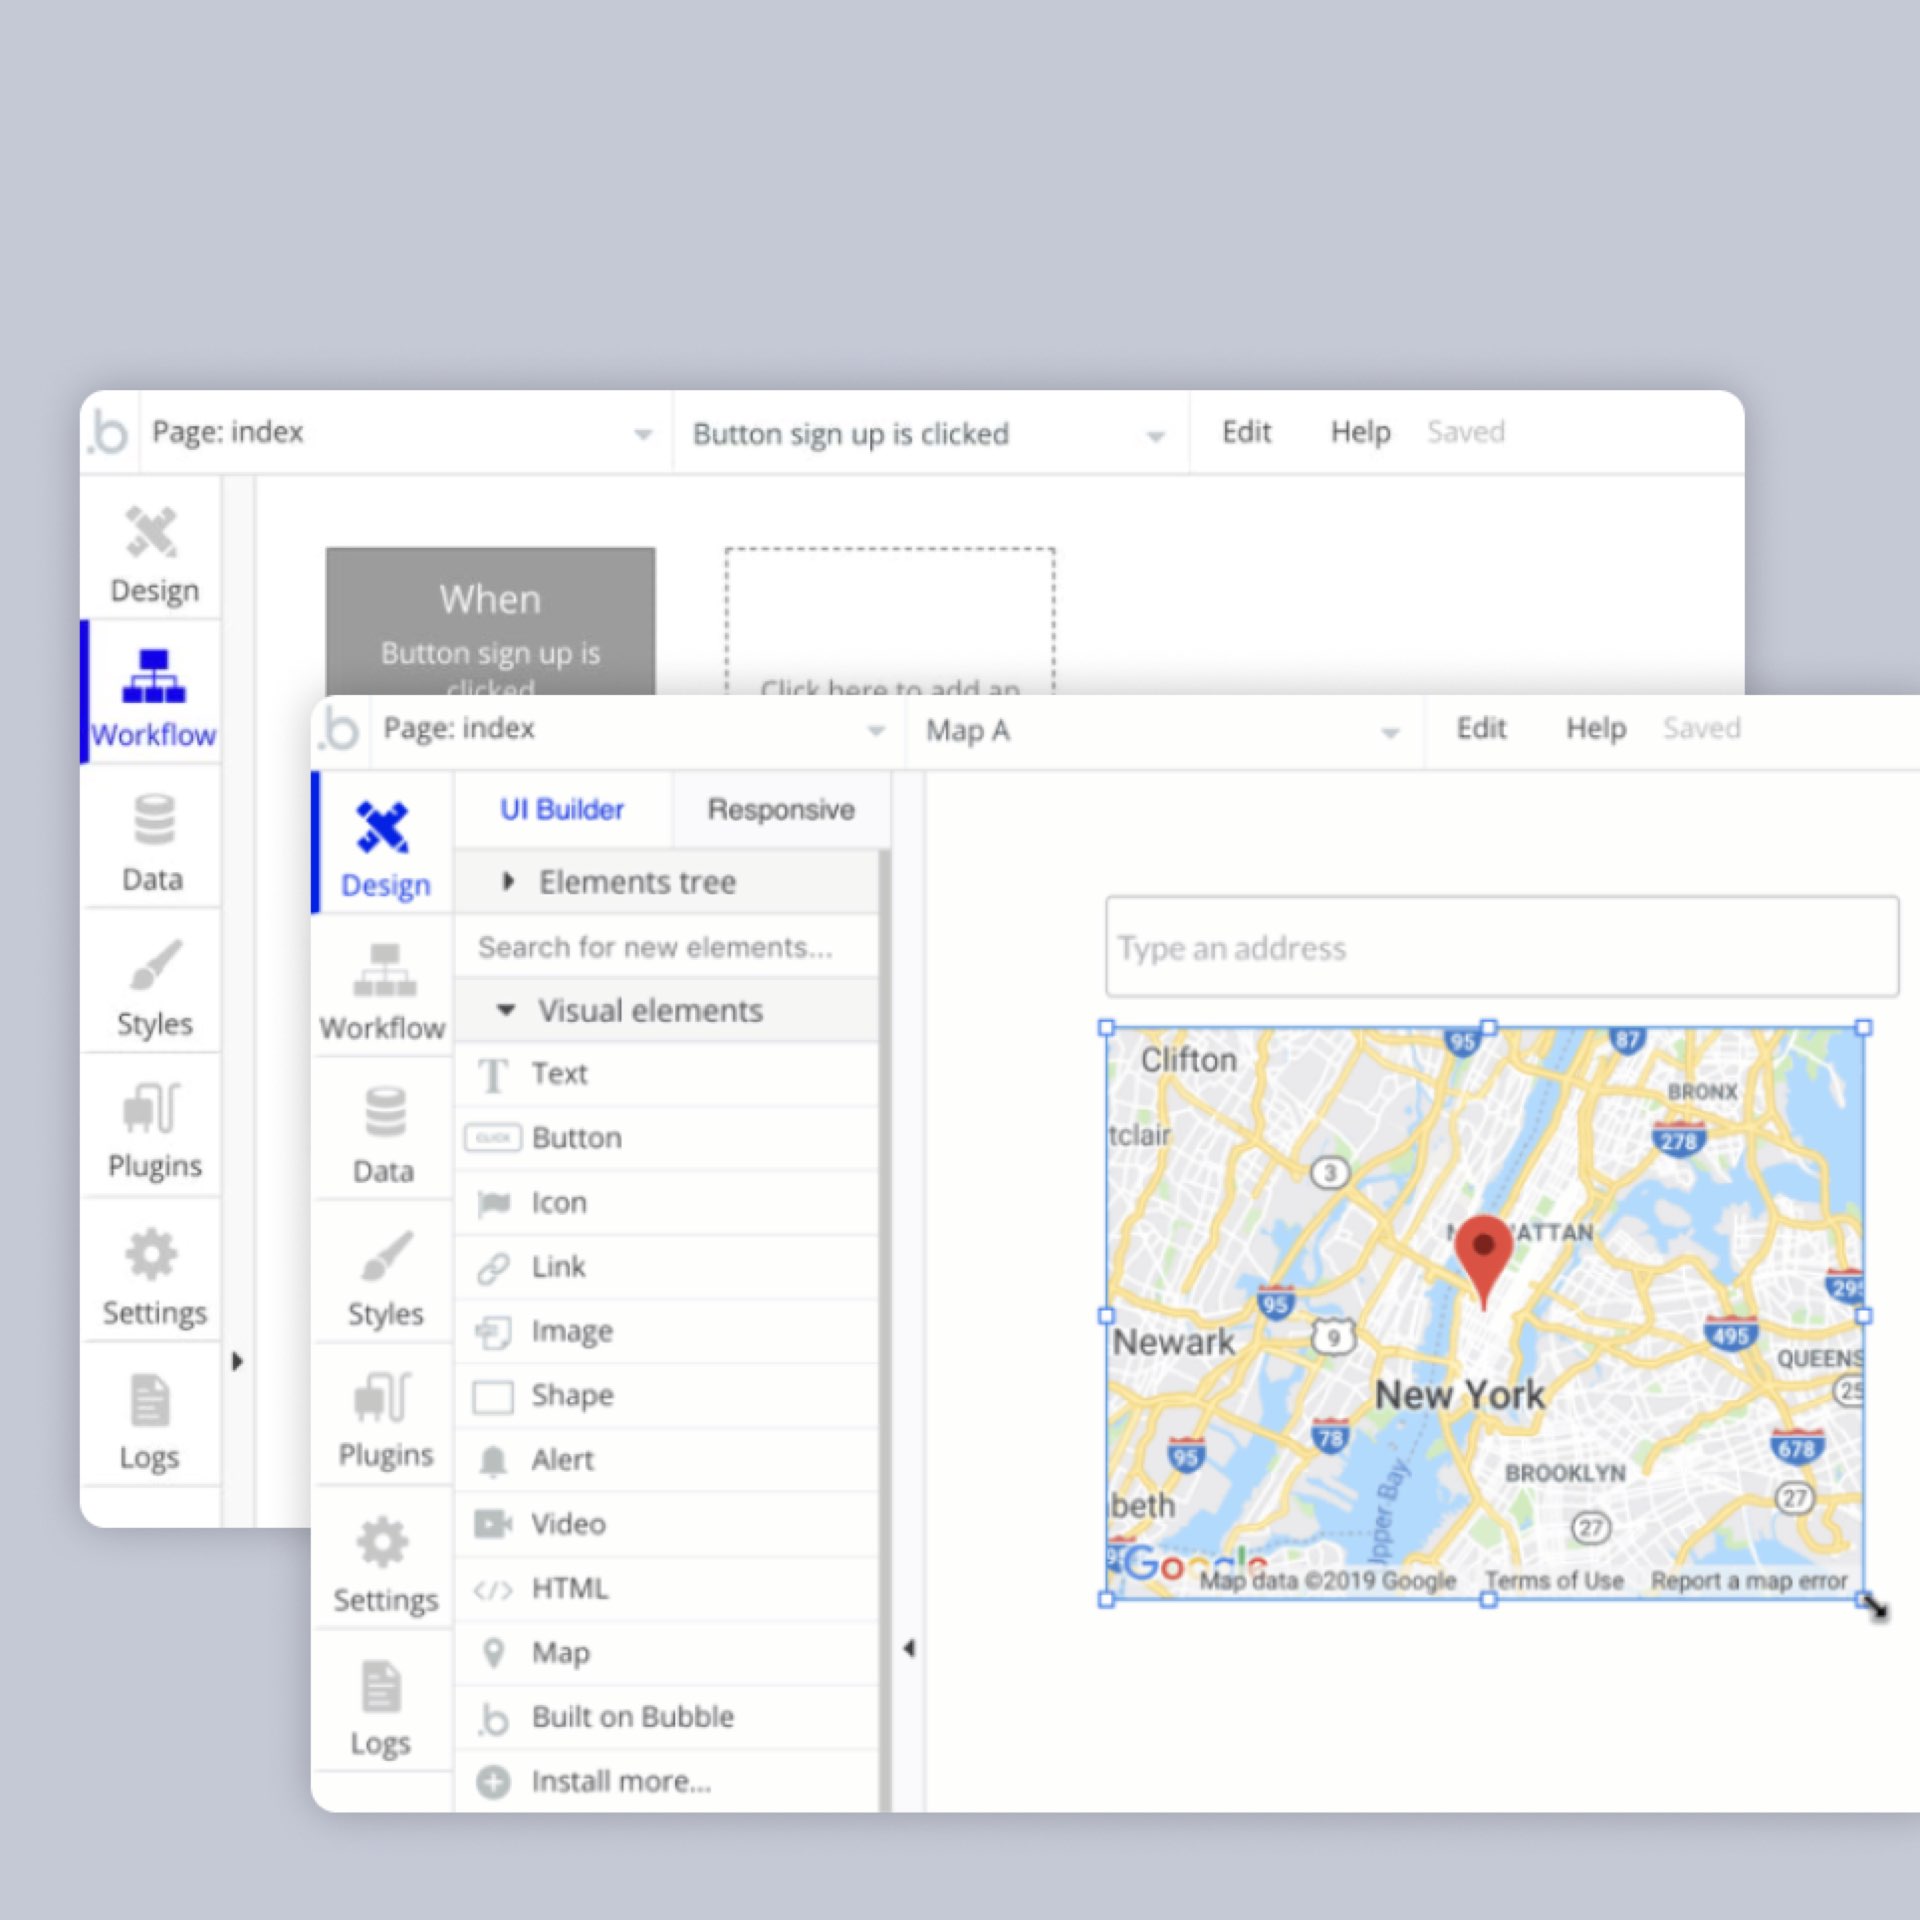1920x1920 pixels.
Task: Pick the Shape element from palette
Action: (x=571, y=1395)
